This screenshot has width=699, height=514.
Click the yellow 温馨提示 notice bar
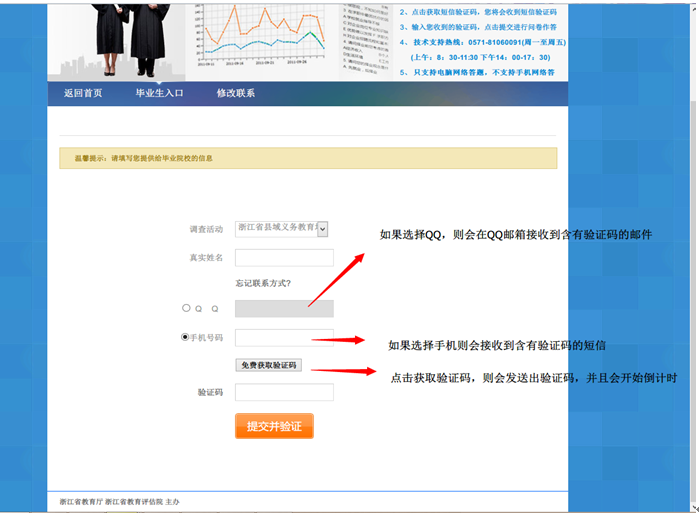308,158
